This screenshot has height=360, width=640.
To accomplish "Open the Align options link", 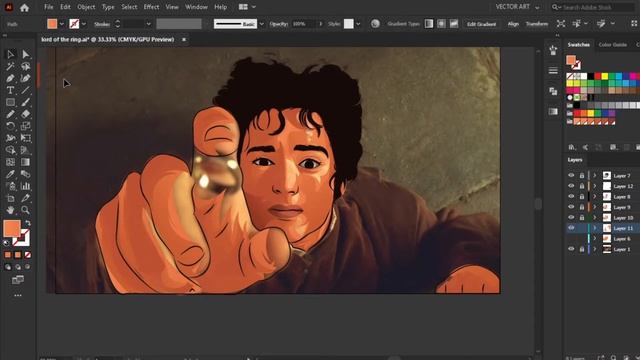I will pos(513,24).
